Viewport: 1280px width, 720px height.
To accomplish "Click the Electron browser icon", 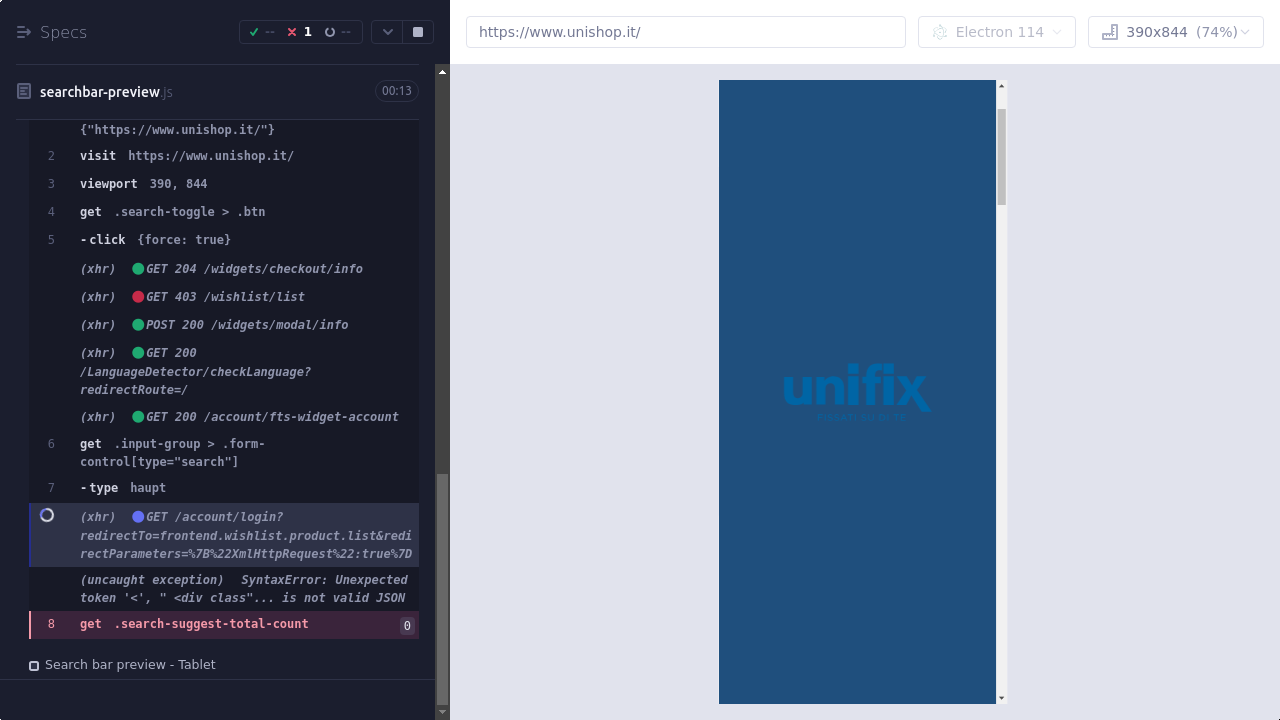I will coord(939,32).
